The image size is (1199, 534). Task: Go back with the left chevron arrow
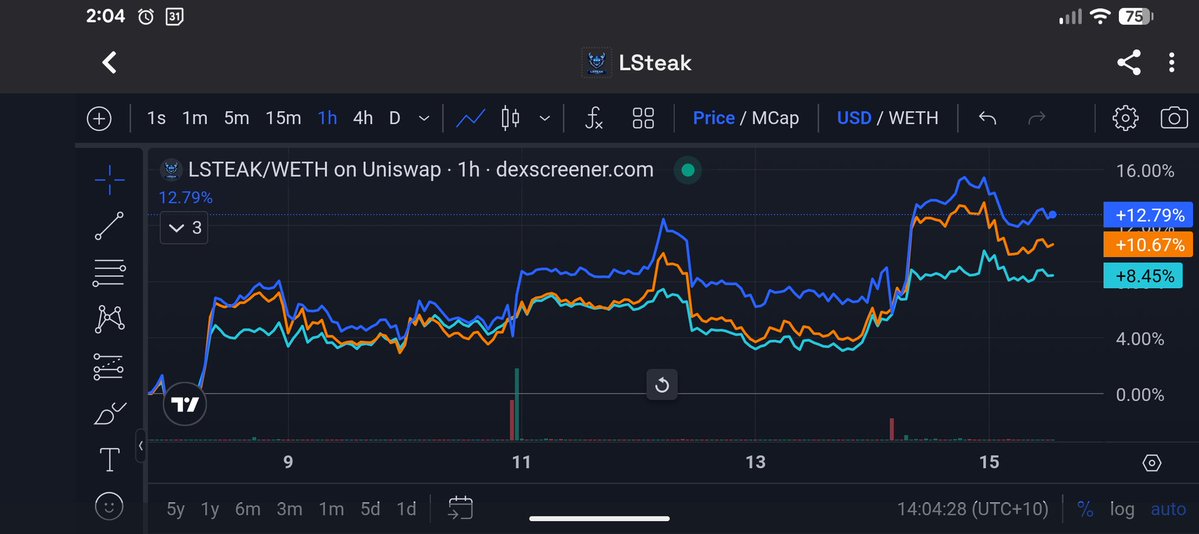point(109,63)
